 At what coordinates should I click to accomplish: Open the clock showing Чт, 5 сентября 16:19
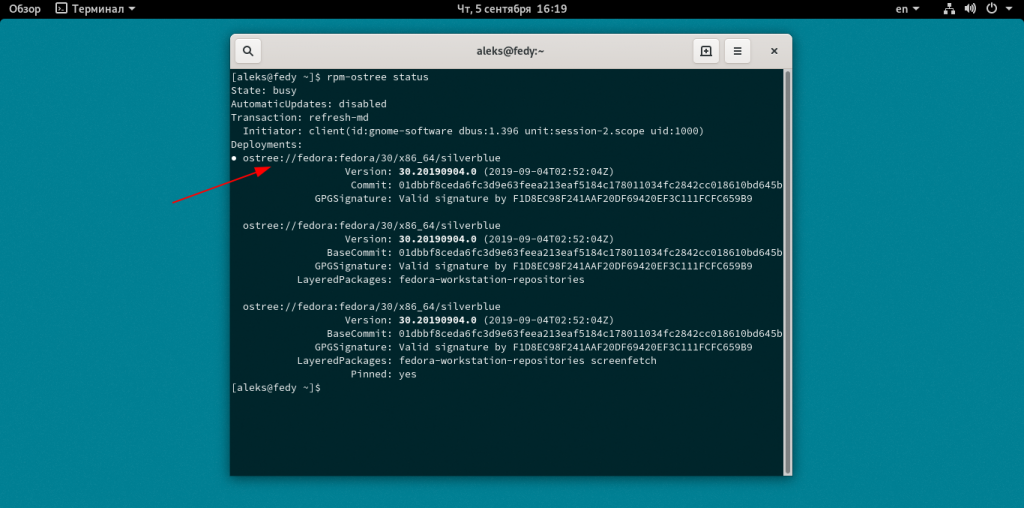511,9
